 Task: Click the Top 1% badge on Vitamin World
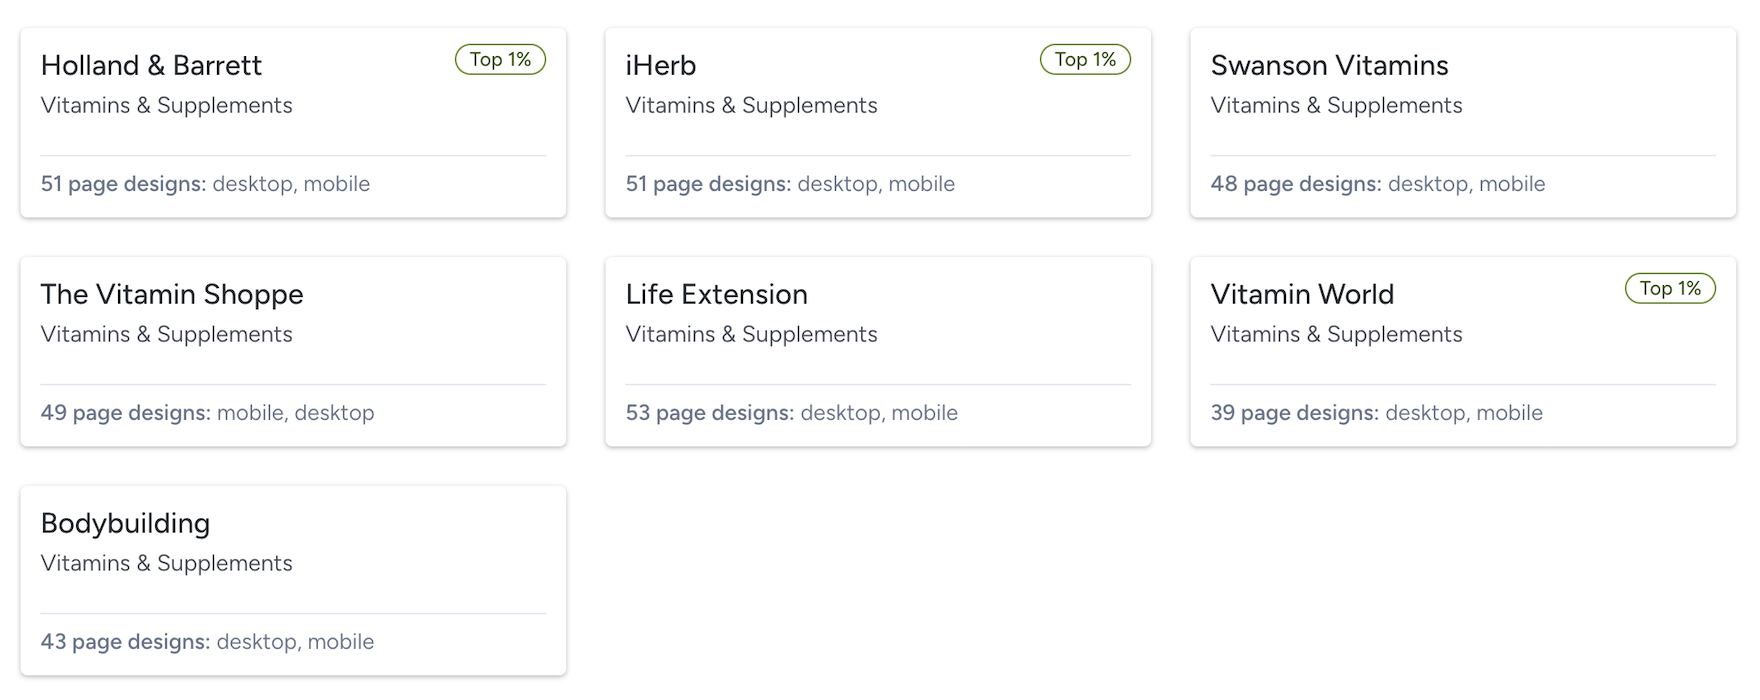click(1670, 289)
